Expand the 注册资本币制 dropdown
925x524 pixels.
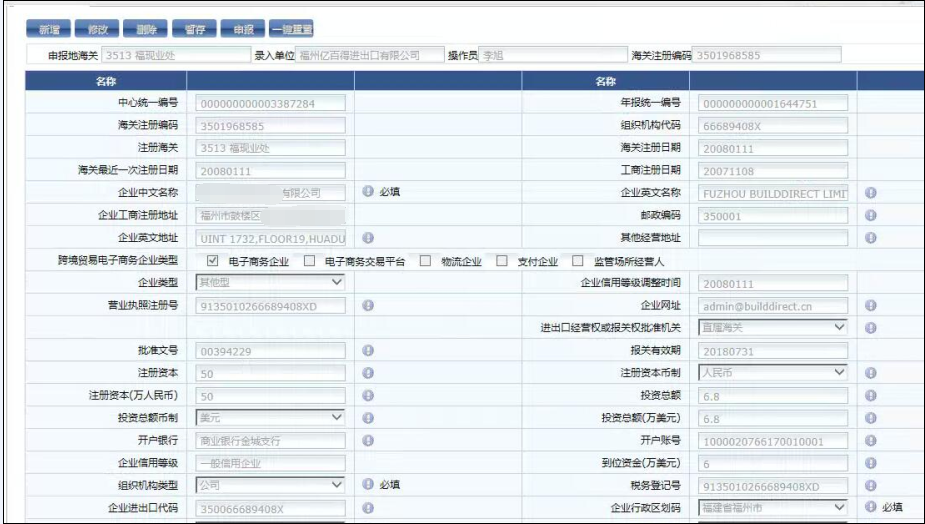pyautogui.click(x=773, y=372)
